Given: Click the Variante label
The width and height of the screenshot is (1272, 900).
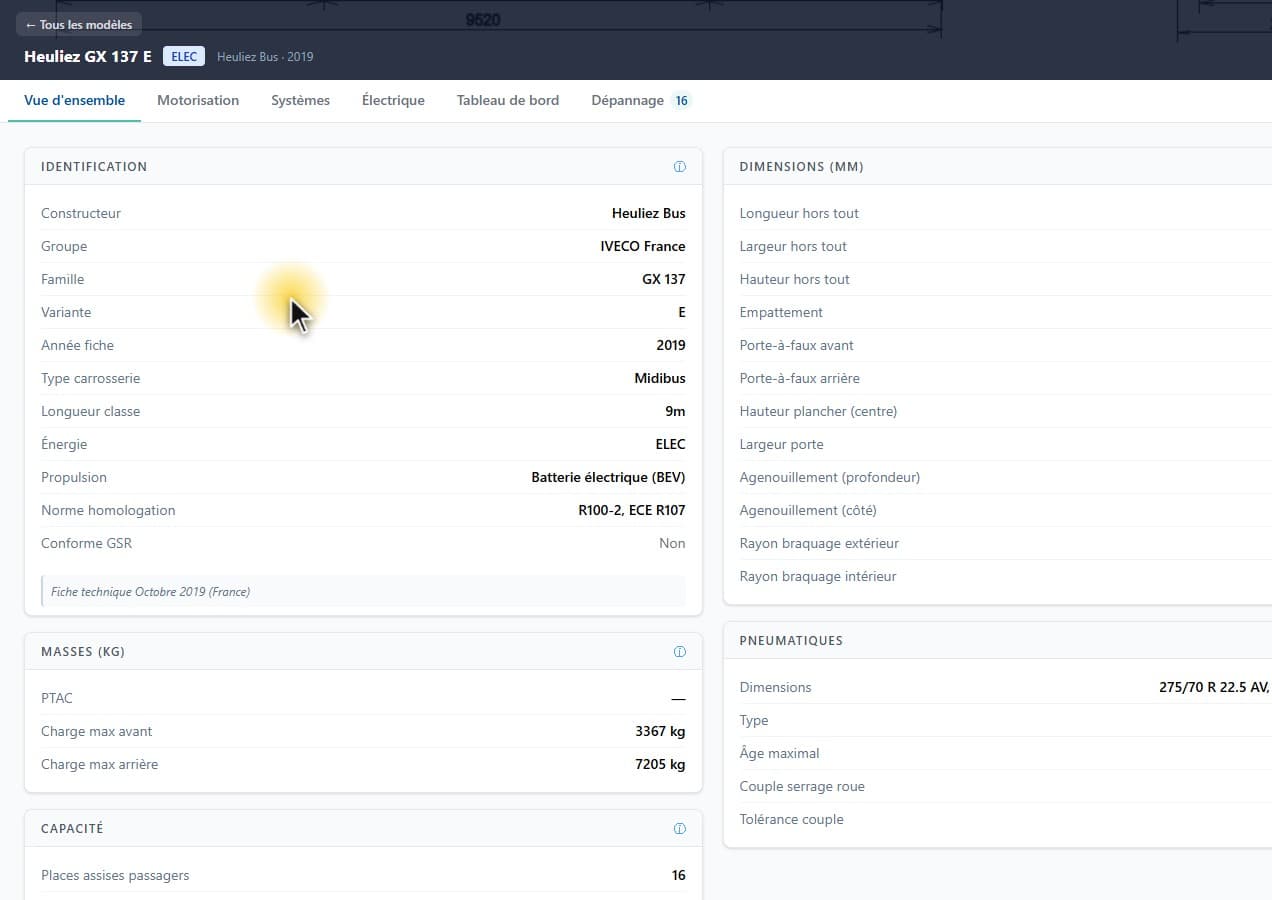Looking at the screenshot, I should [x=66, y=312].
